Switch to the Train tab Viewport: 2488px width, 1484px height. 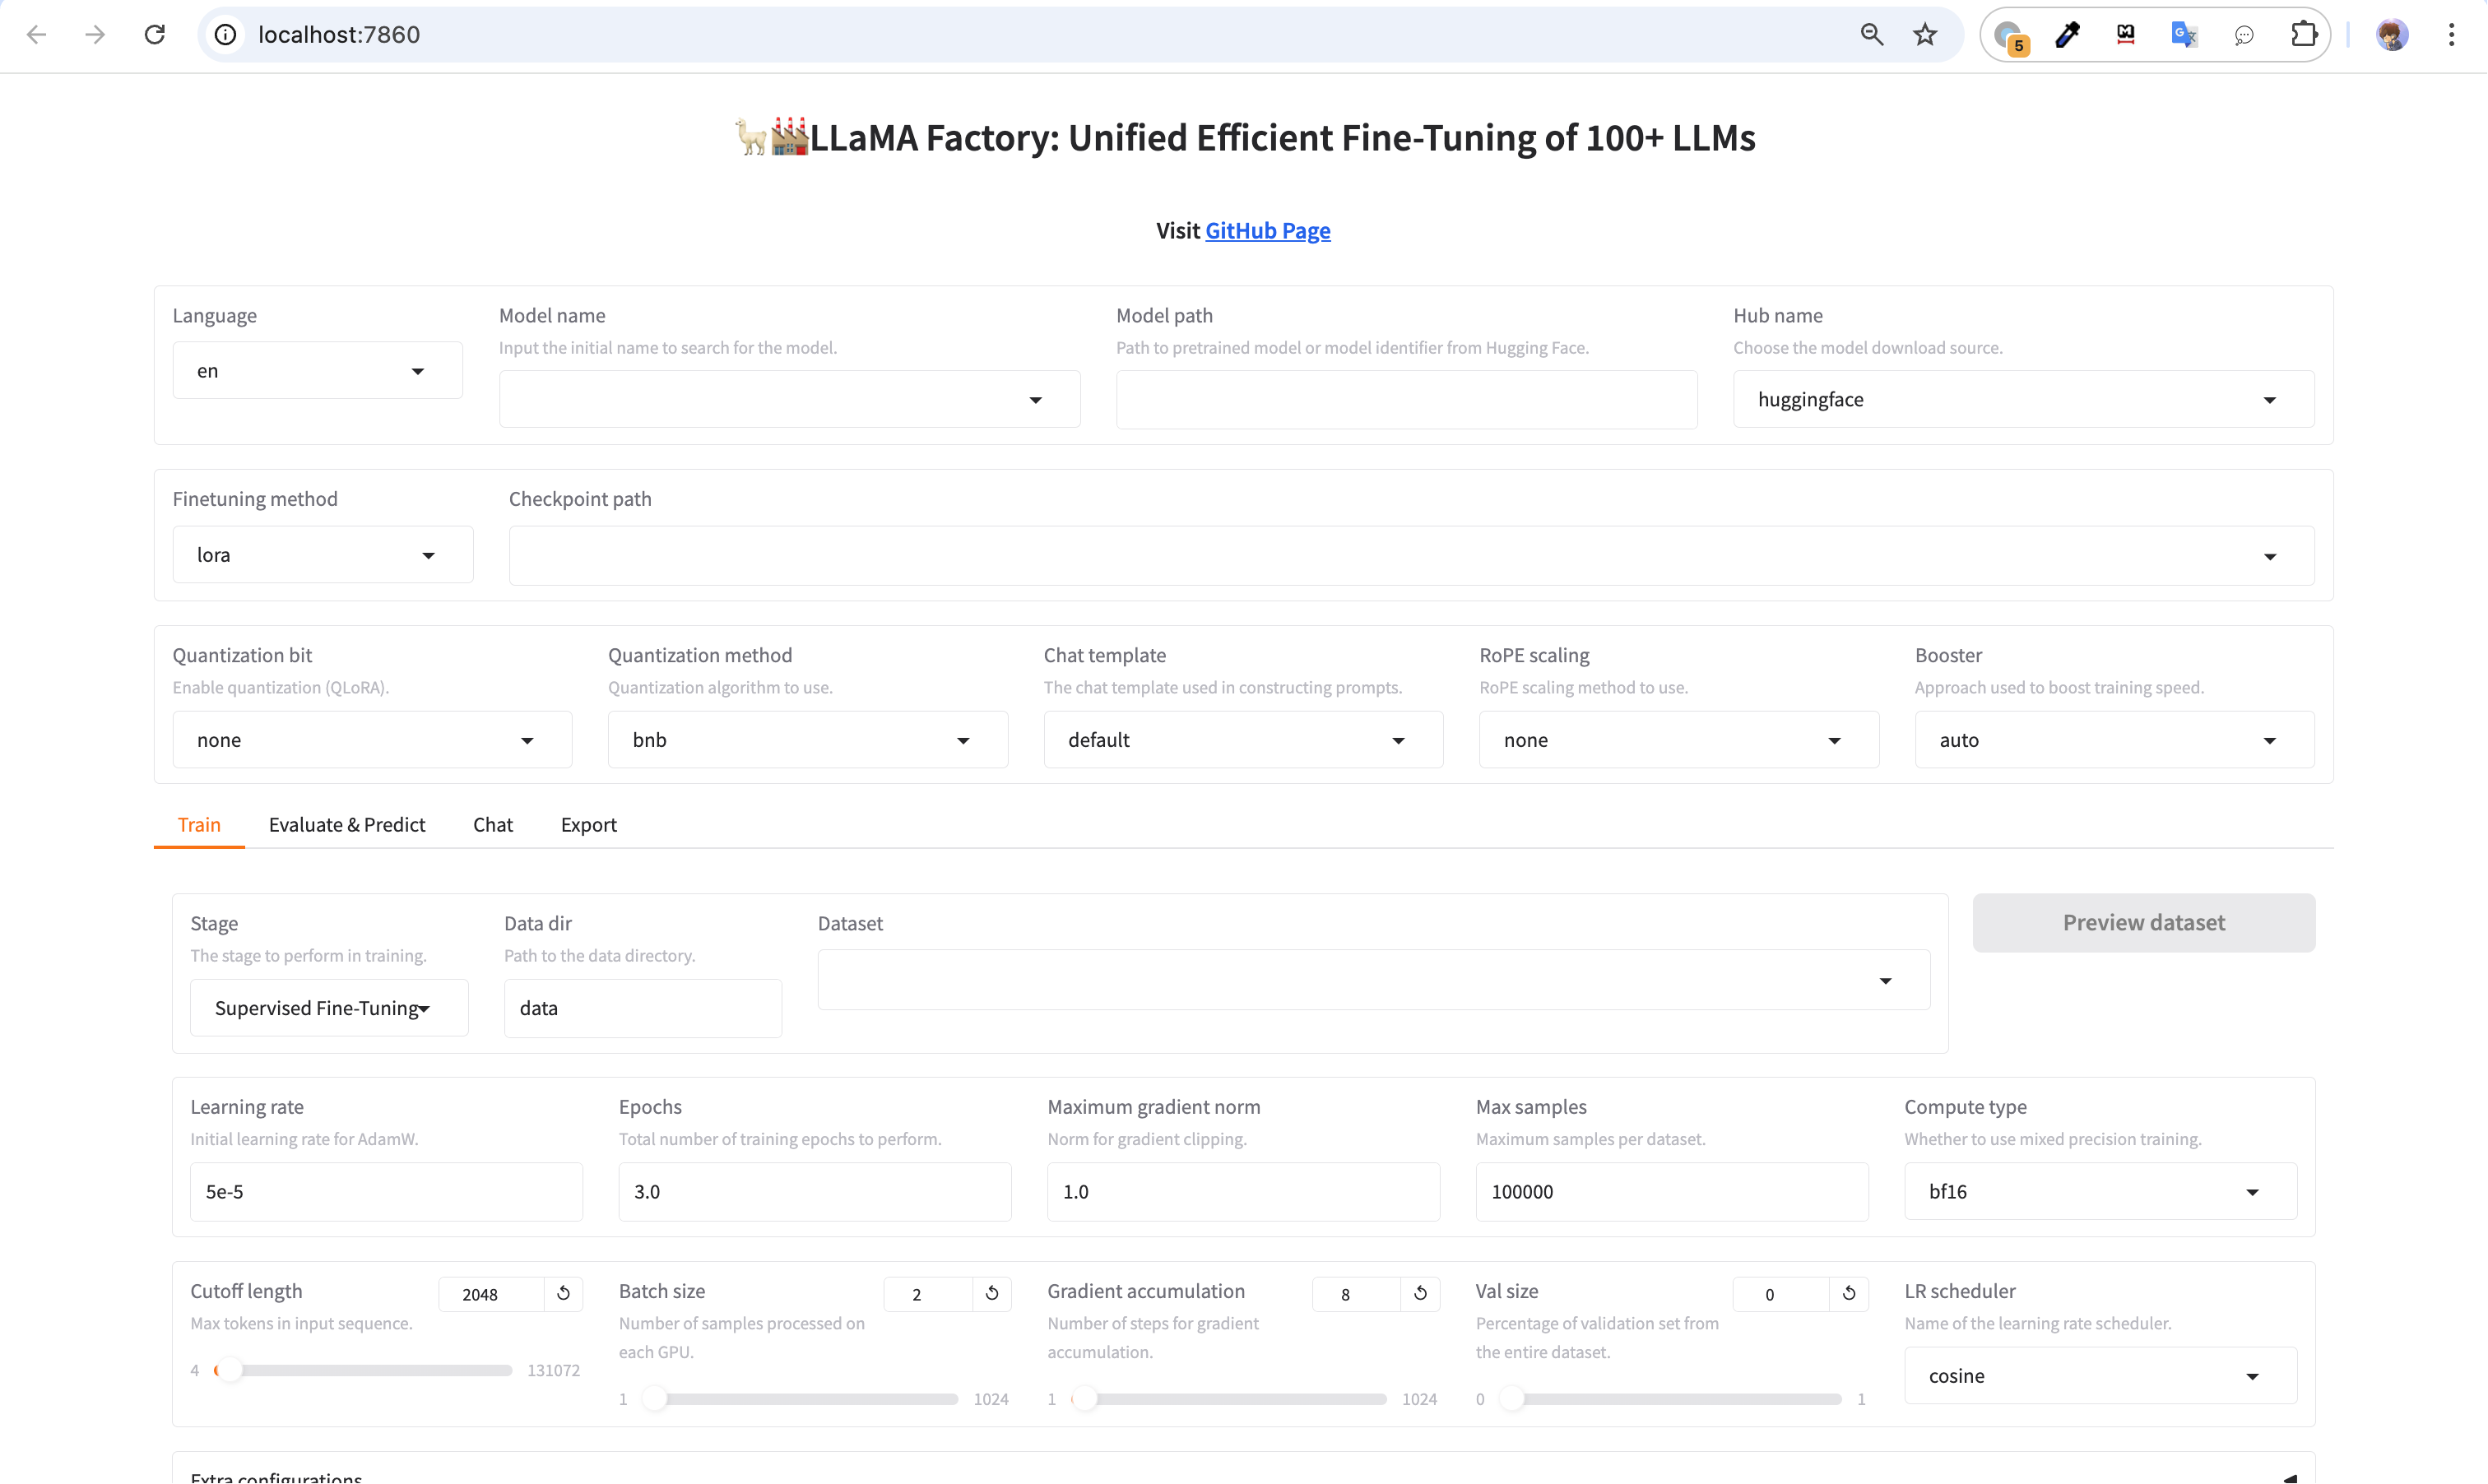(x=199, y=825)
